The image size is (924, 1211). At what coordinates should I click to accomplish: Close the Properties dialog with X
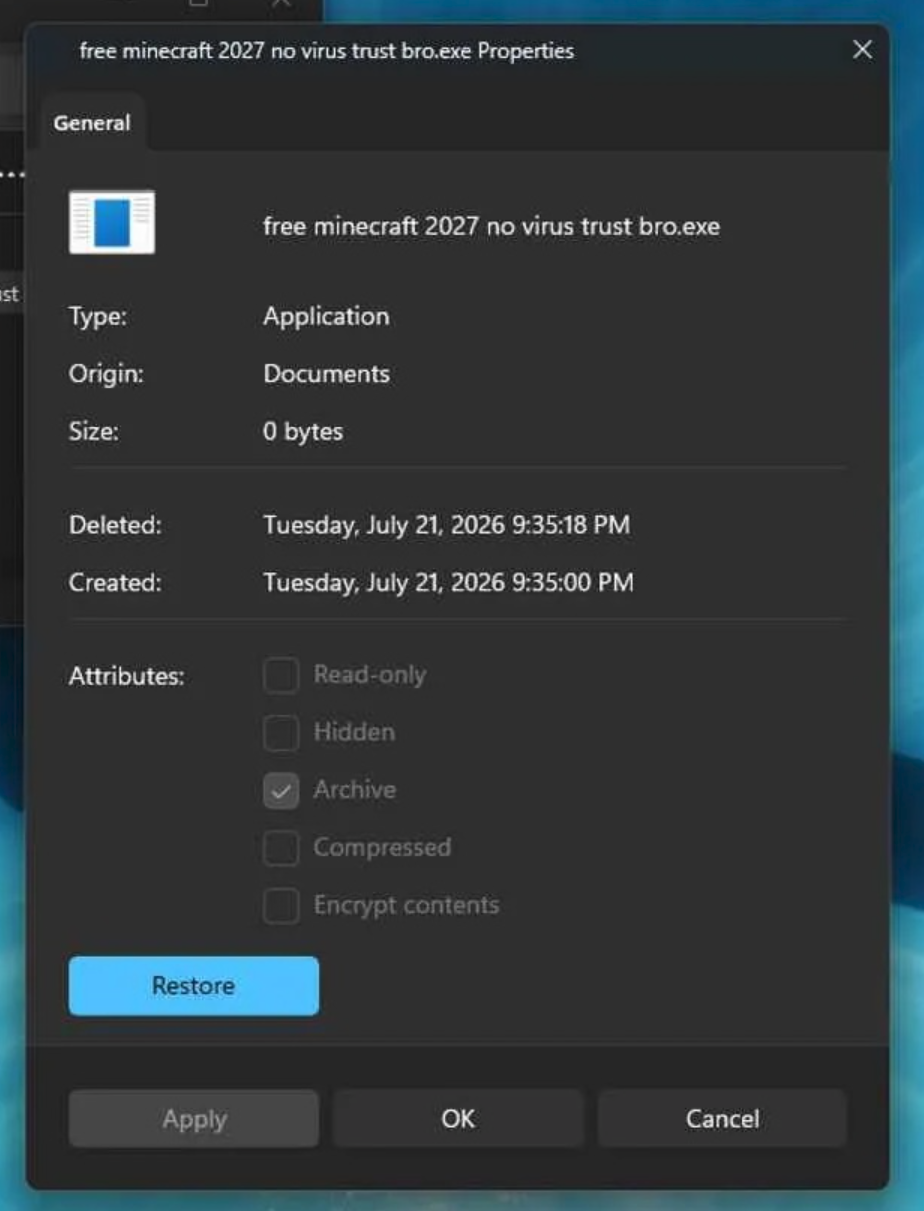pos(862,50)
